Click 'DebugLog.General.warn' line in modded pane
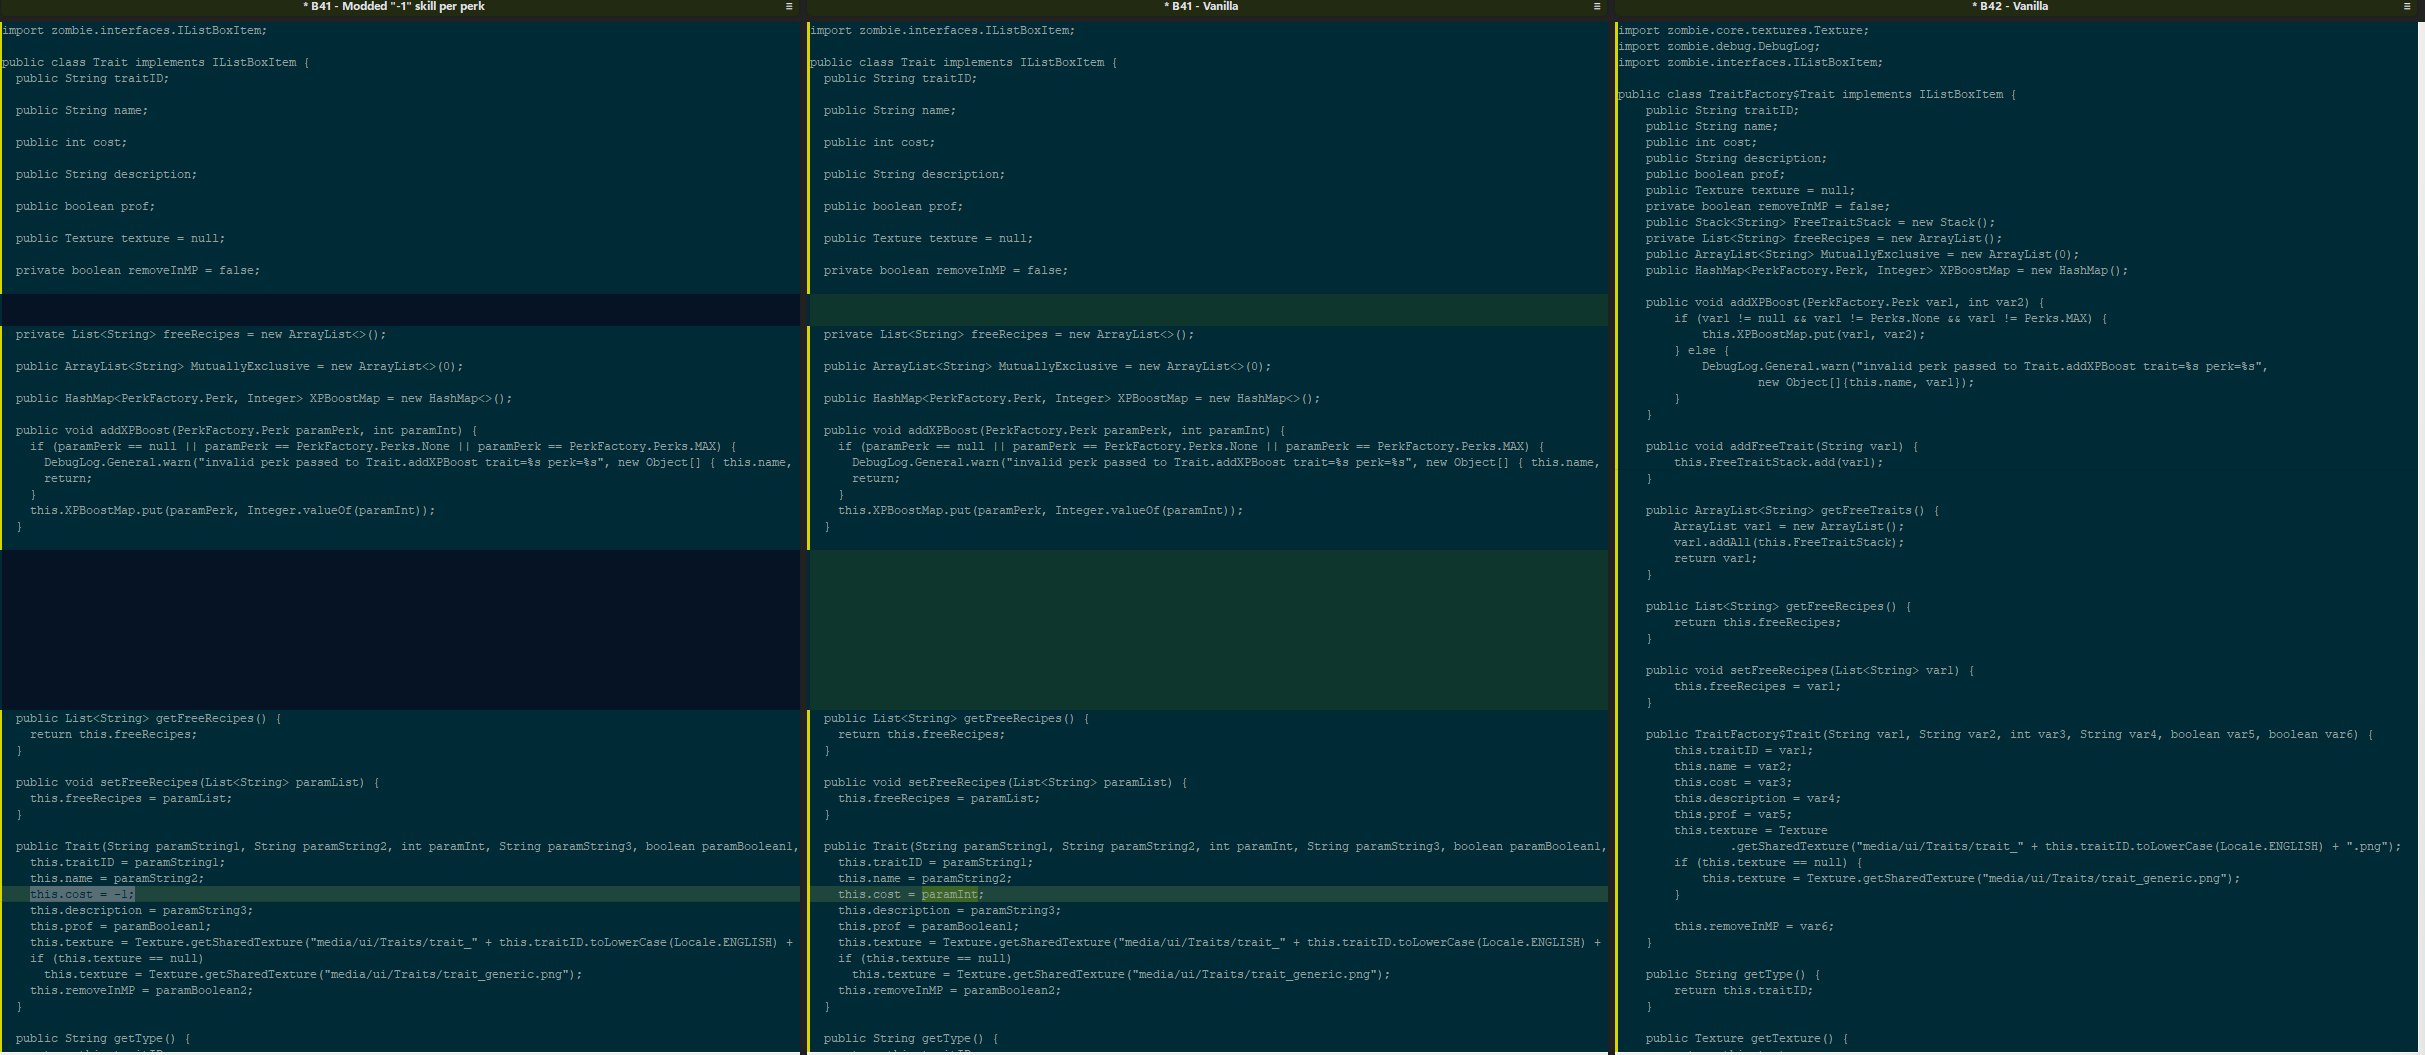The image size is (2425, 1055). 418,462
